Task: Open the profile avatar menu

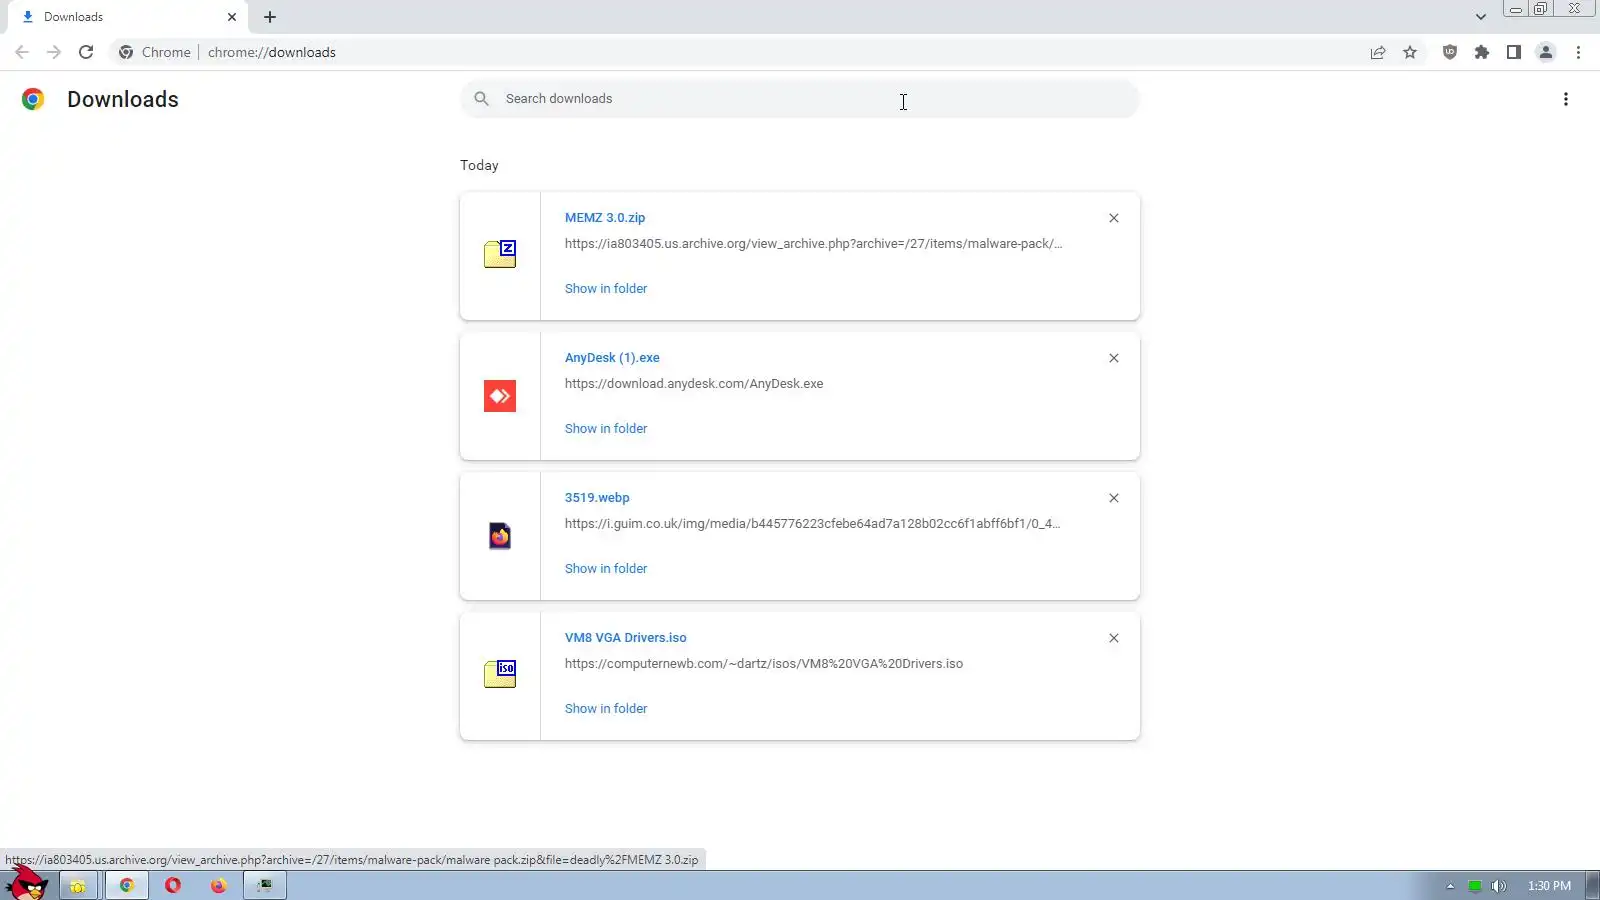Action: (1546, 52)
